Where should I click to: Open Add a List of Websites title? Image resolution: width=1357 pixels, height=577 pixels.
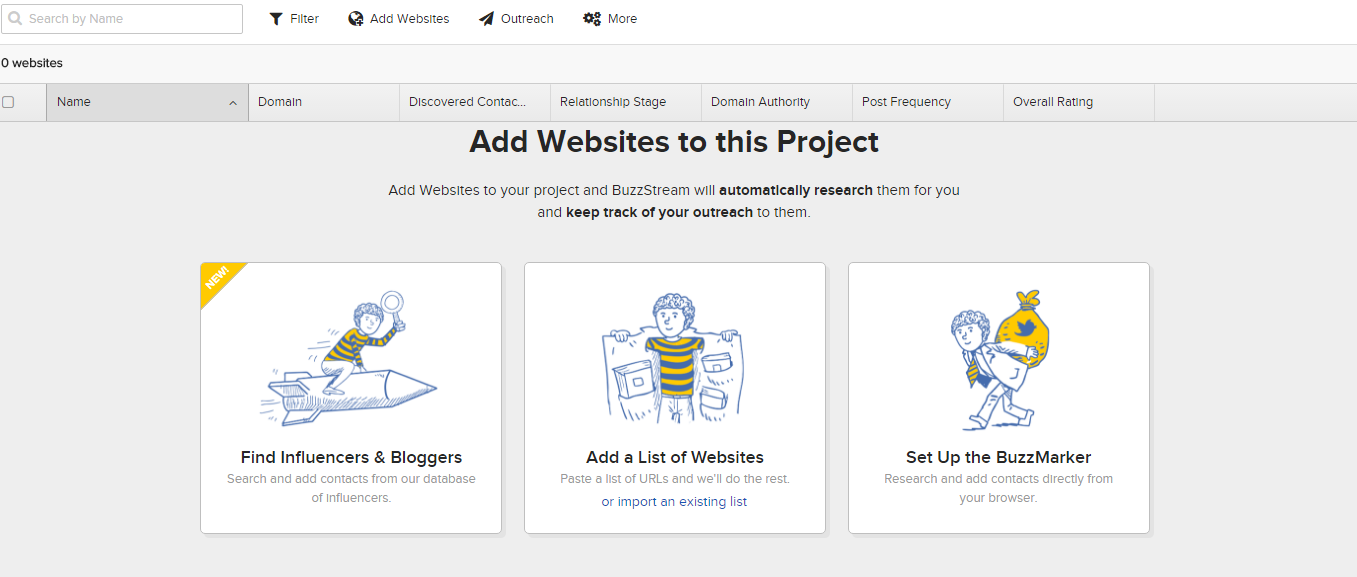[x=675, y=457]
